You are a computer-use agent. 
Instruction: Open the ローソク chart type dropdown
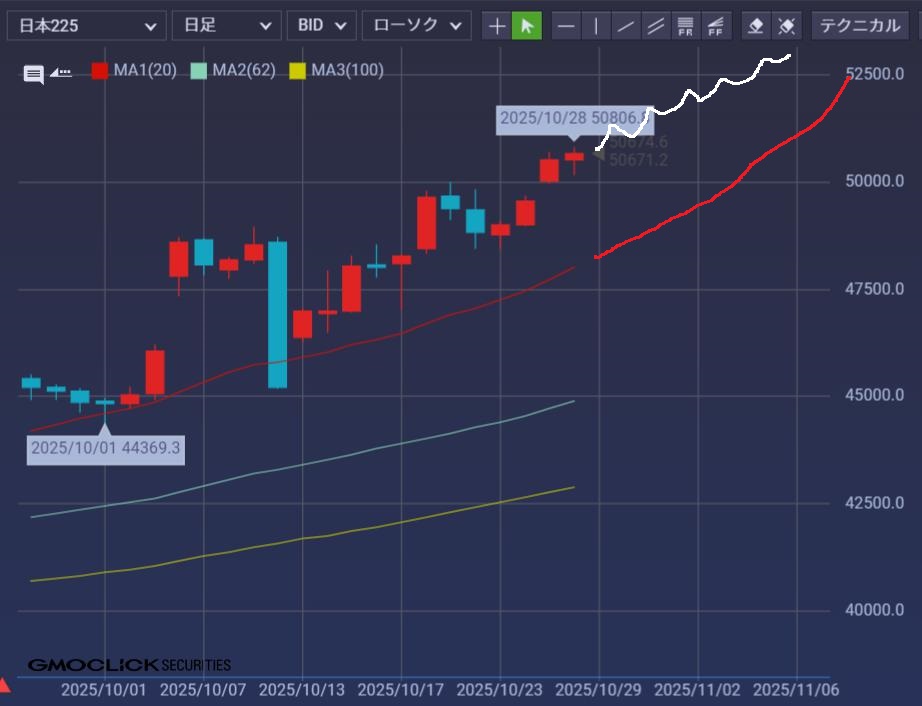coord(416,26)
